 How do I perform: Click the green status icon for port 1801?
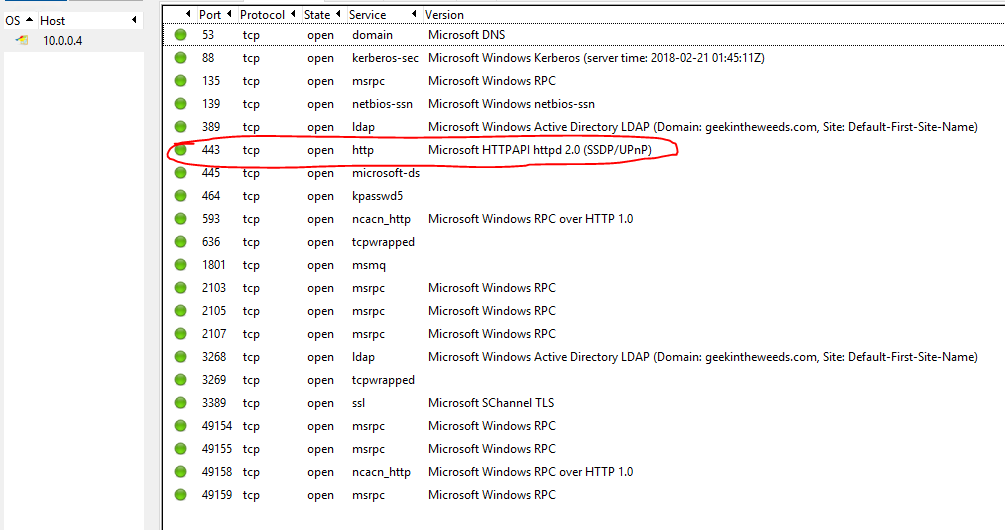click(181, 265)
